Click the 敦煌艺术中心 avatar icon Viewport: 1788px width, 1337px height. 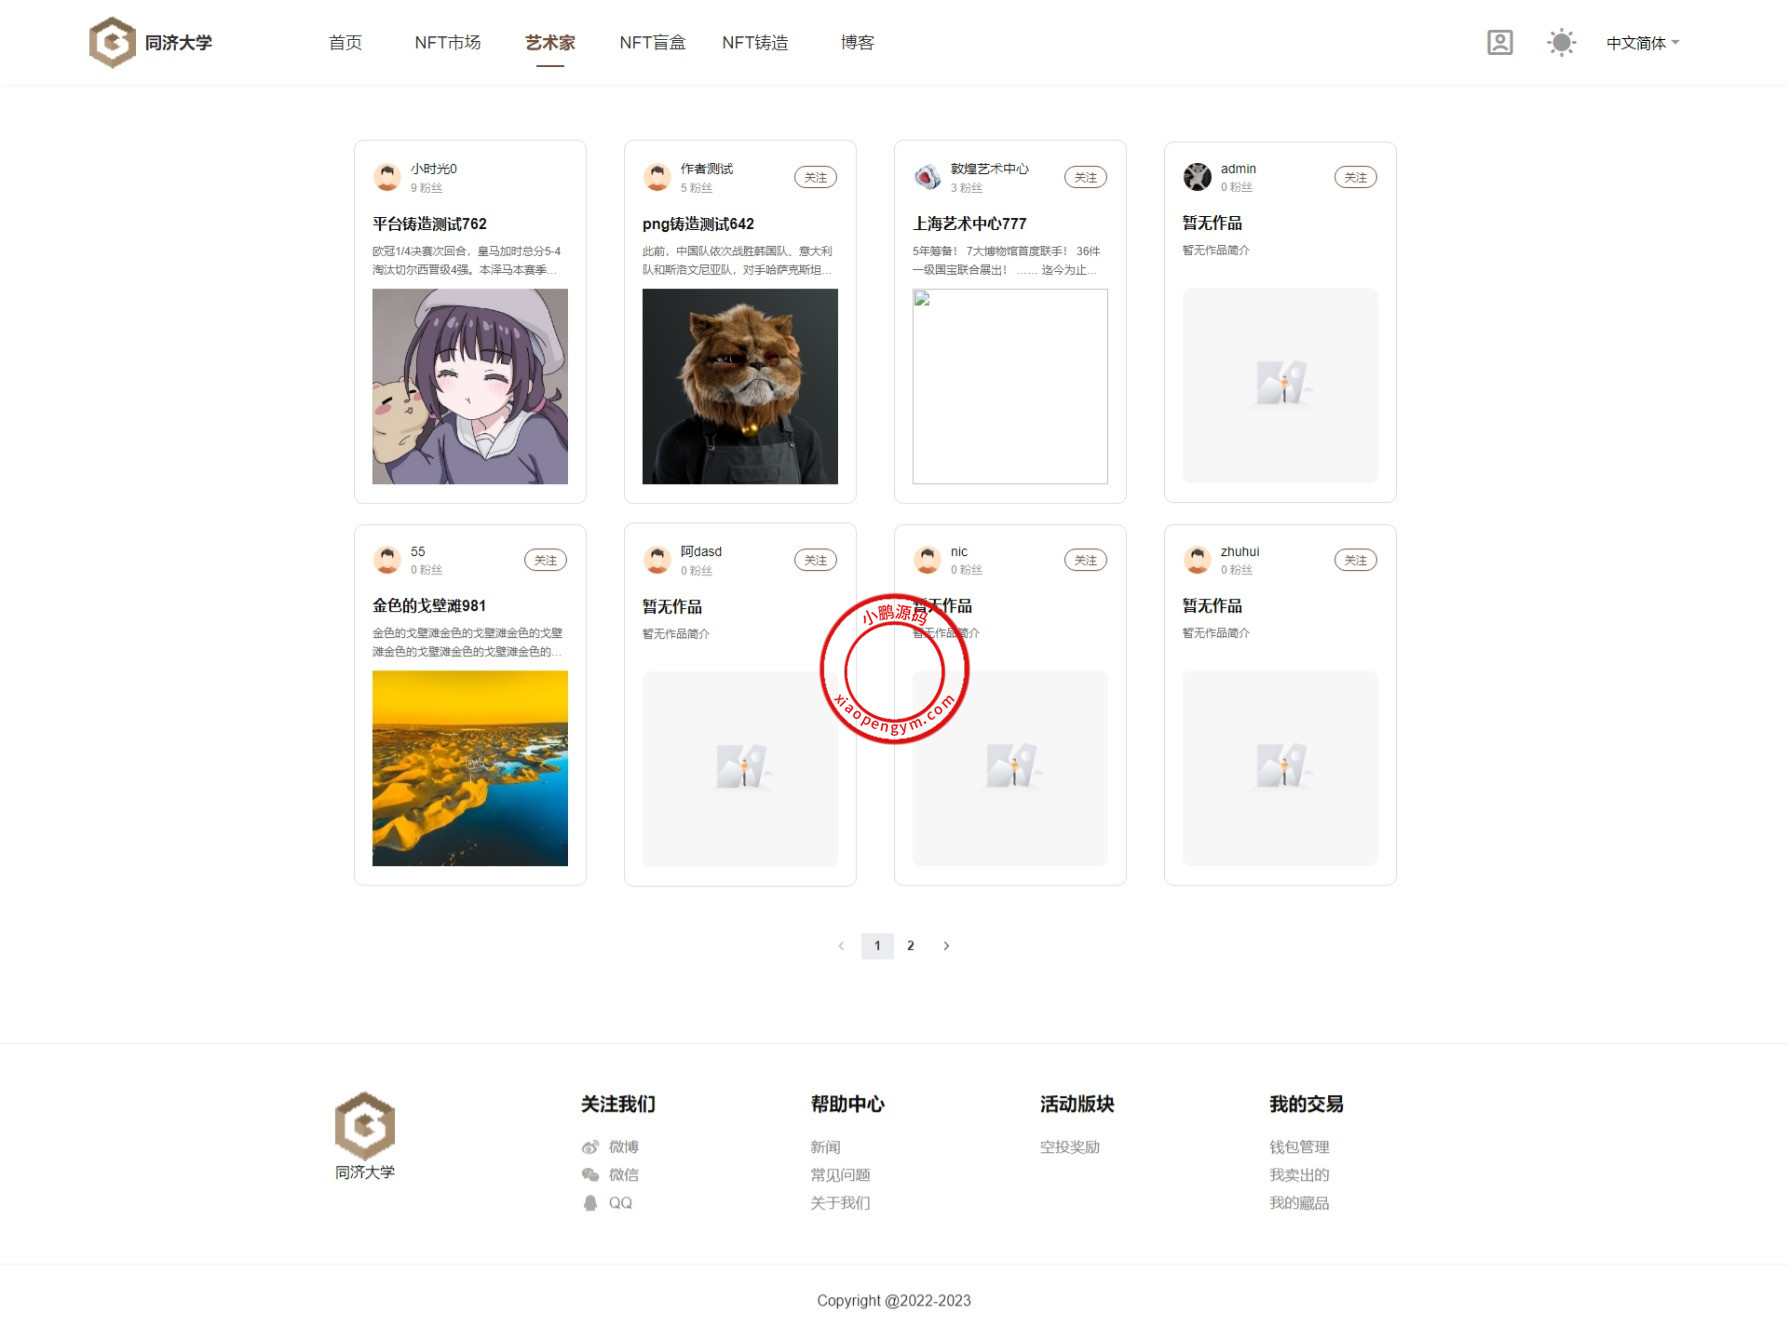[927, 177]
